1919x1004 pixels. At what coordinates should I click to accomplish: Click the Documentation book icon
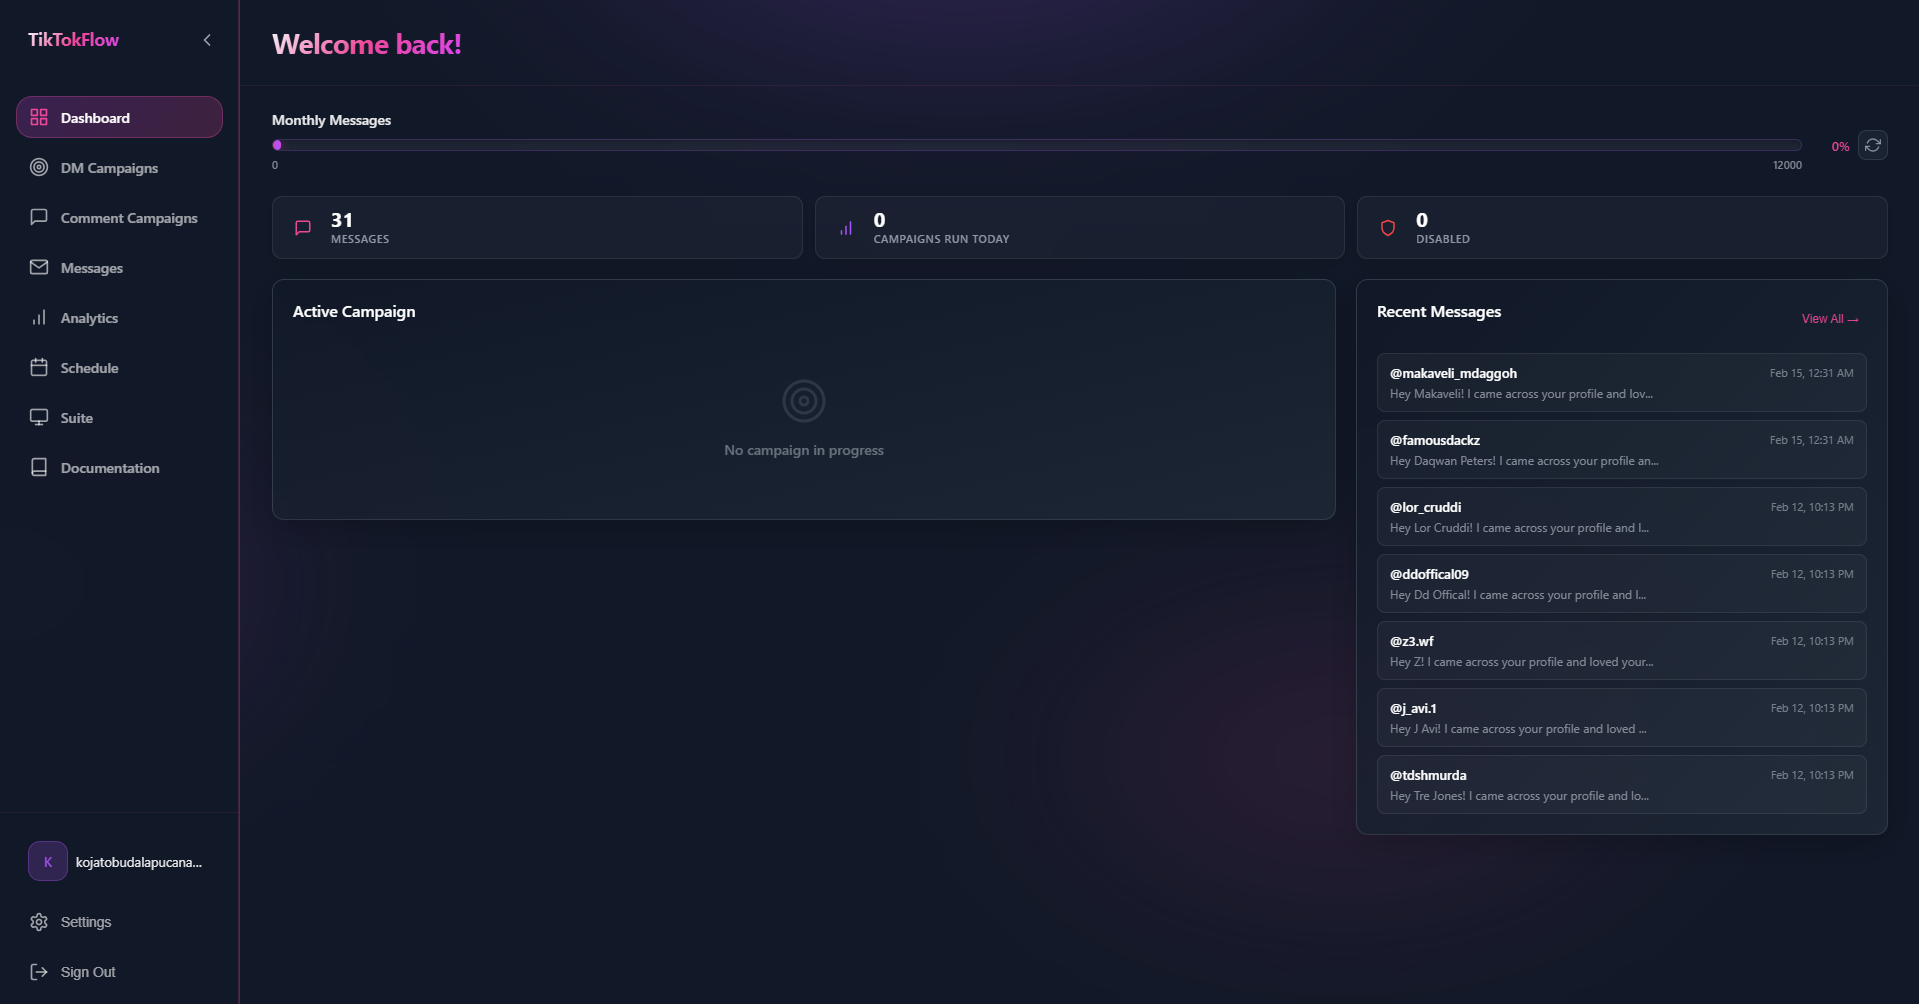pyautogui.click(x=39, y=467)
